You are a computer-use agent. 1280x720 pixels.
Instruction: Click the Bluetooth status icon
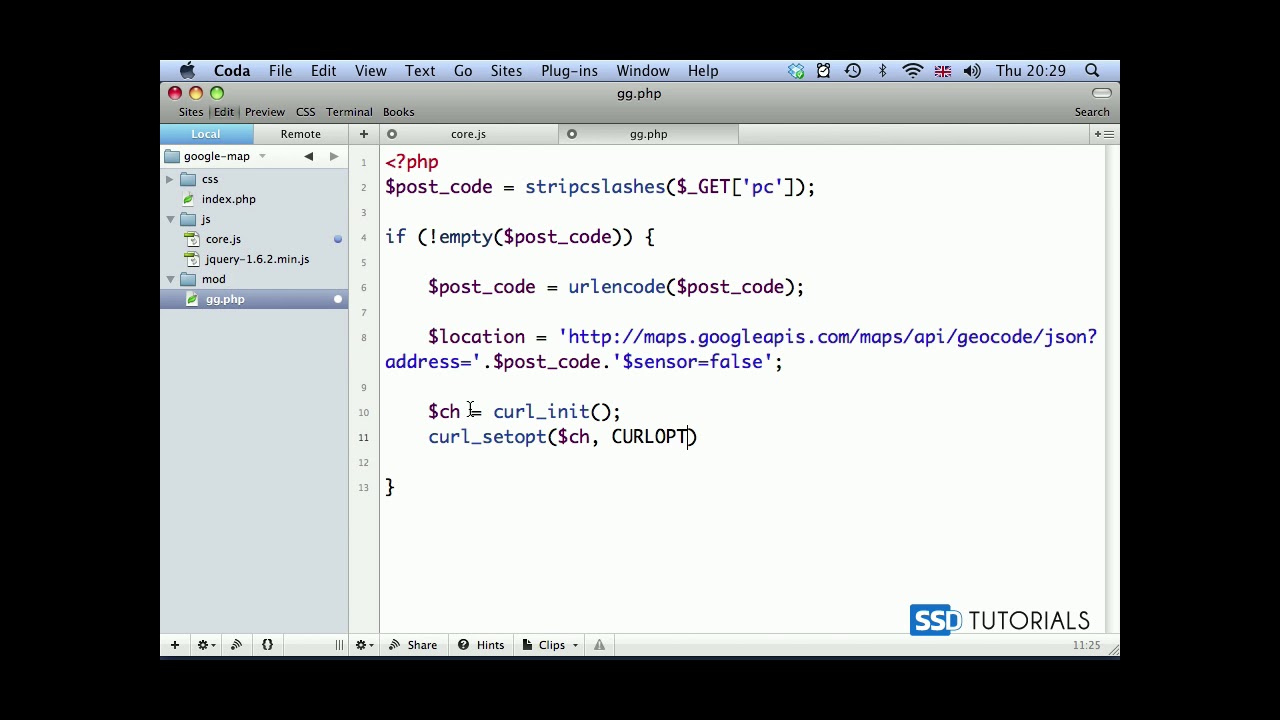(882, 71)
